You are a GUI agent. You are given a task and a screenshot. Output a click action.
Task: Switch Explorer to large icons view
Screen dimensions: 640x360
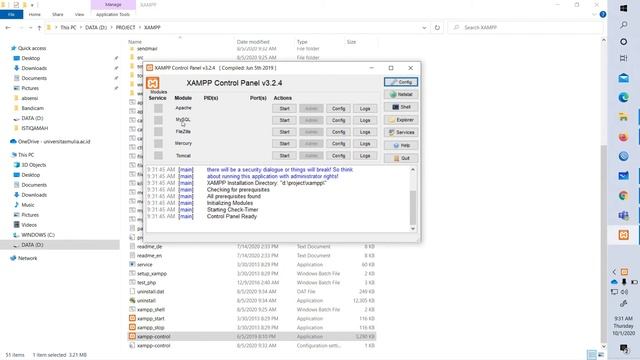tap(600, 355)
